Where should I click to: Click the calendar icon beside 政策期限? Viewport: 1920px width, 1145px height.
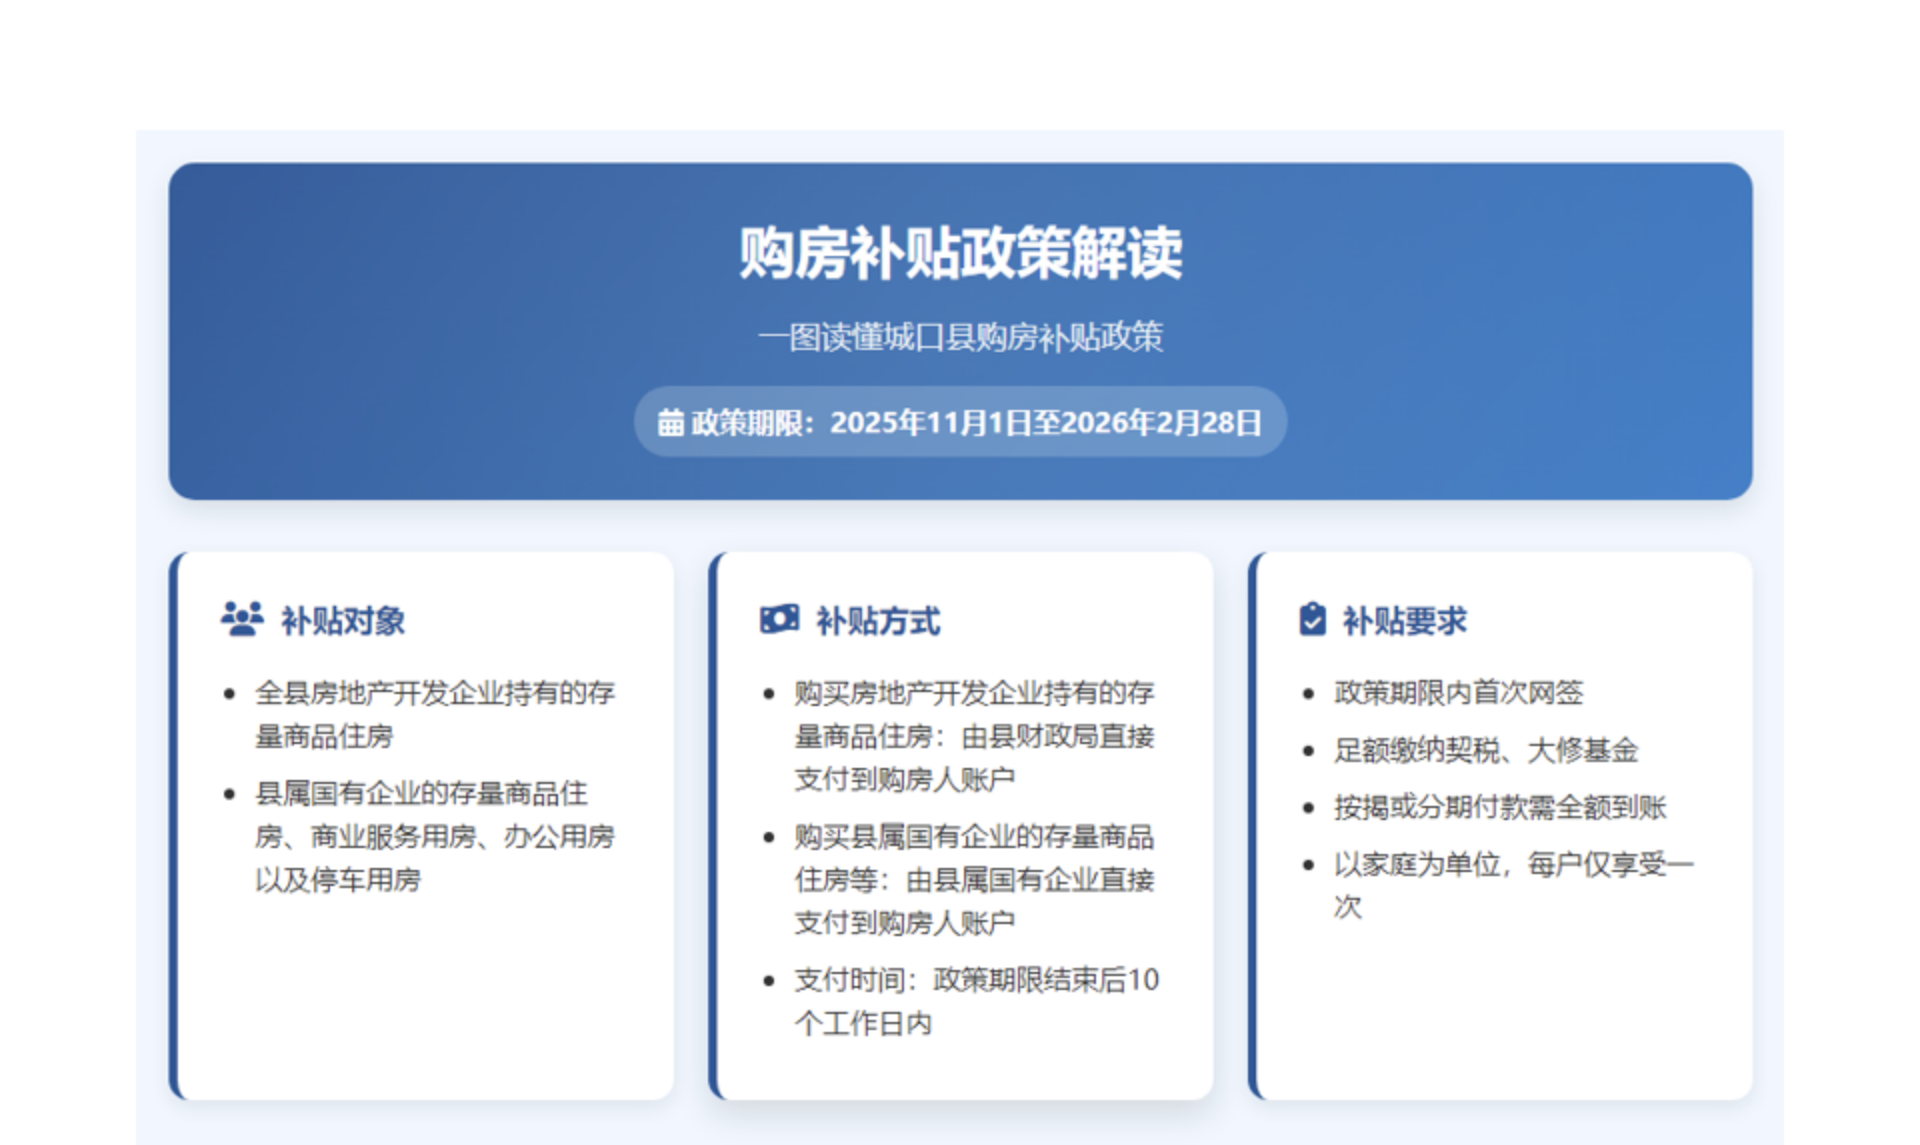(670, 423)
